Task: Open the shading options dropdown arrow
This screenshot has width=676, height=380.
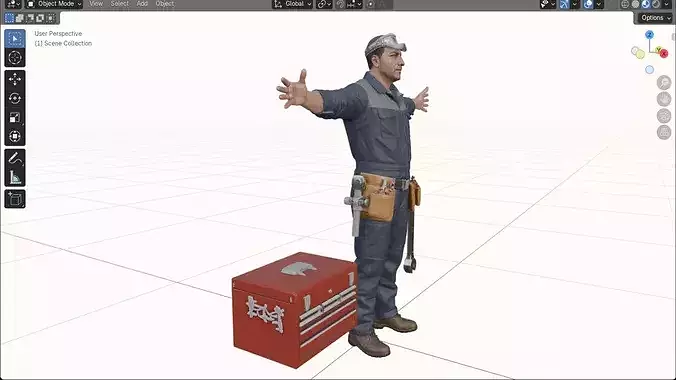Action: [667, 4]
